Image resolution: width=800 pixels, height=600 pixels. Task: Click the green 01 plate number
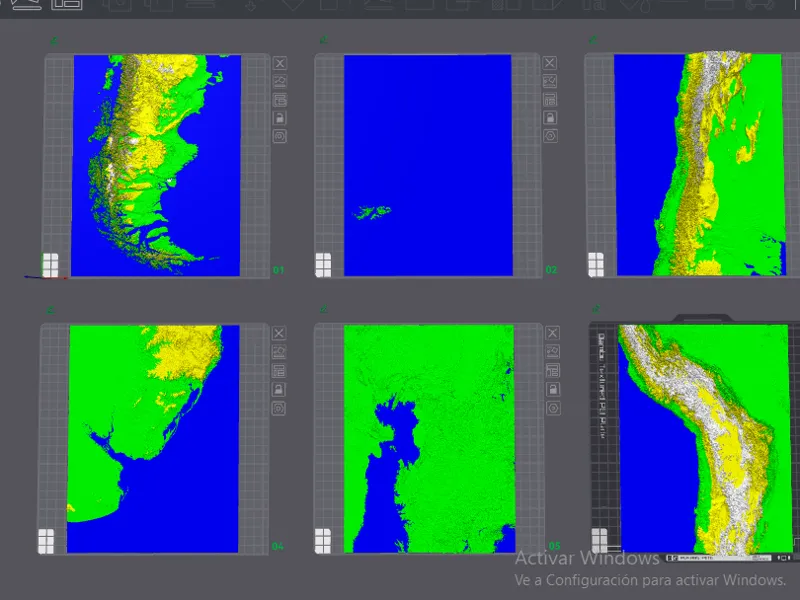(x=278, y=270)
